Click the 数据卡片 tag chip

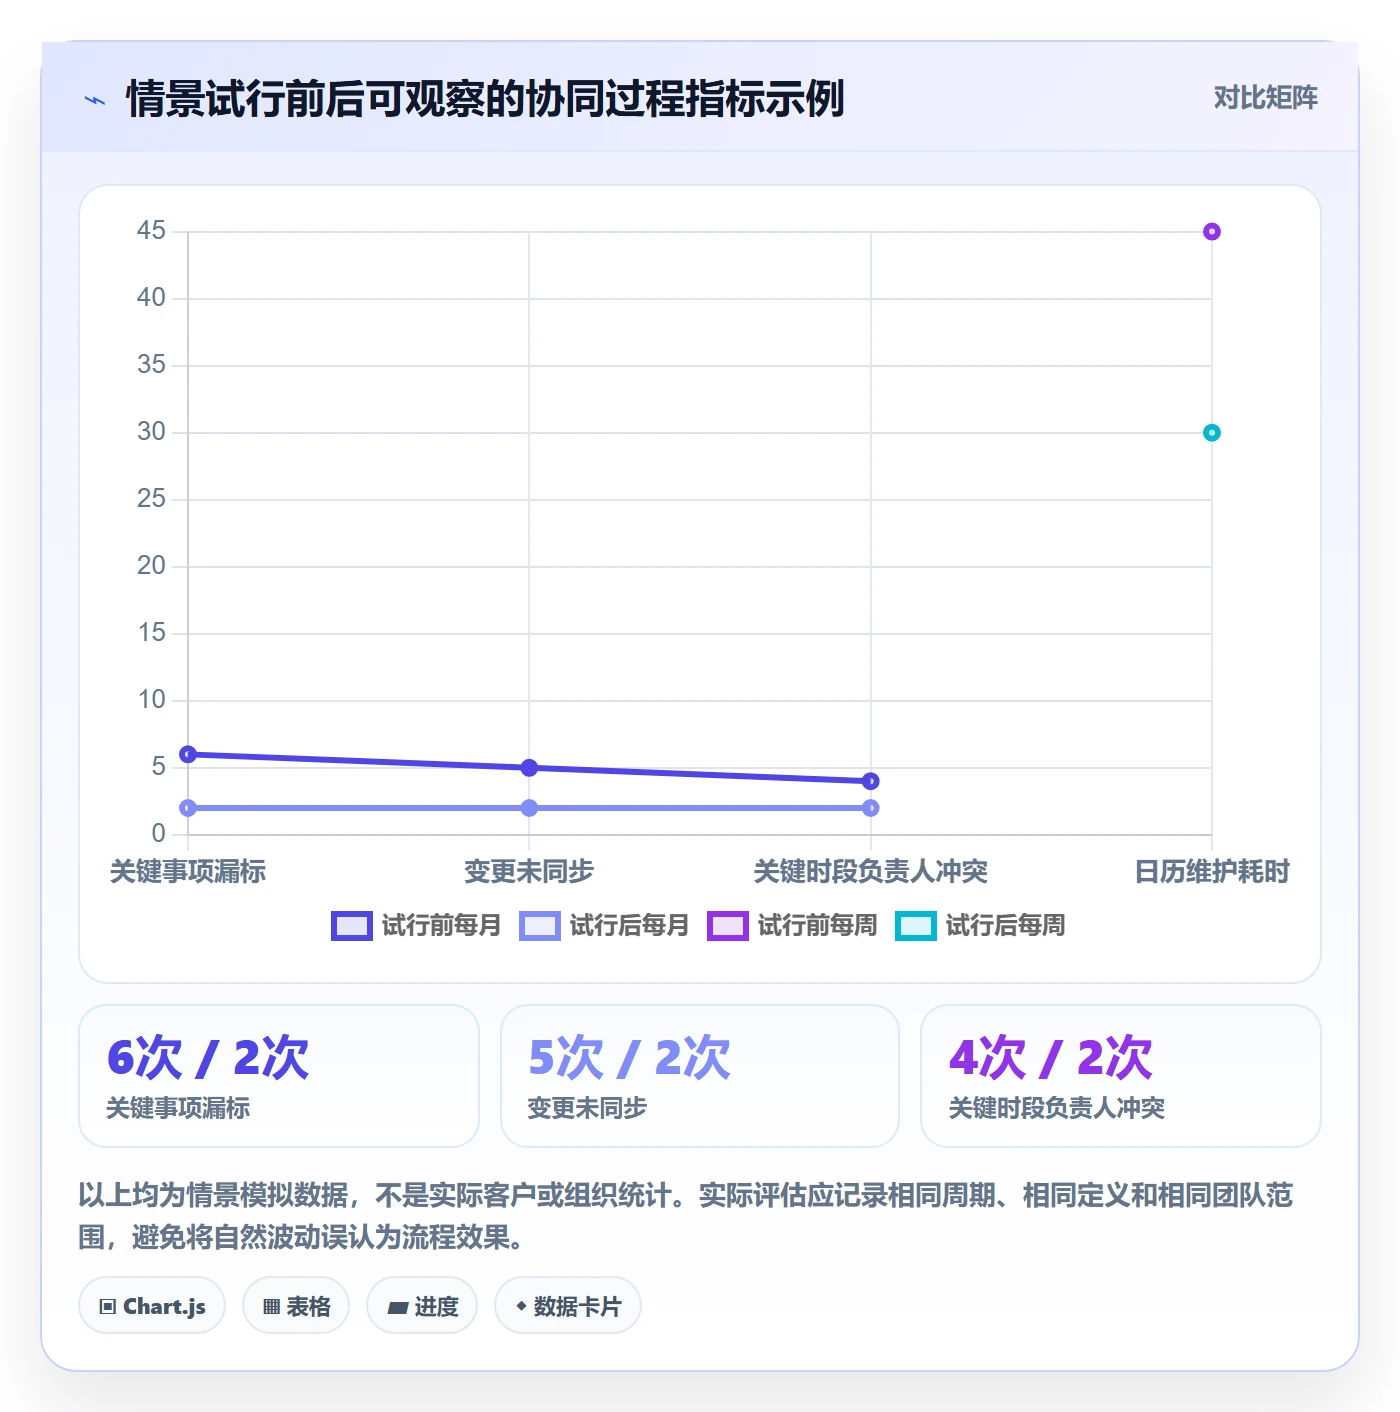click(568, 1306)
